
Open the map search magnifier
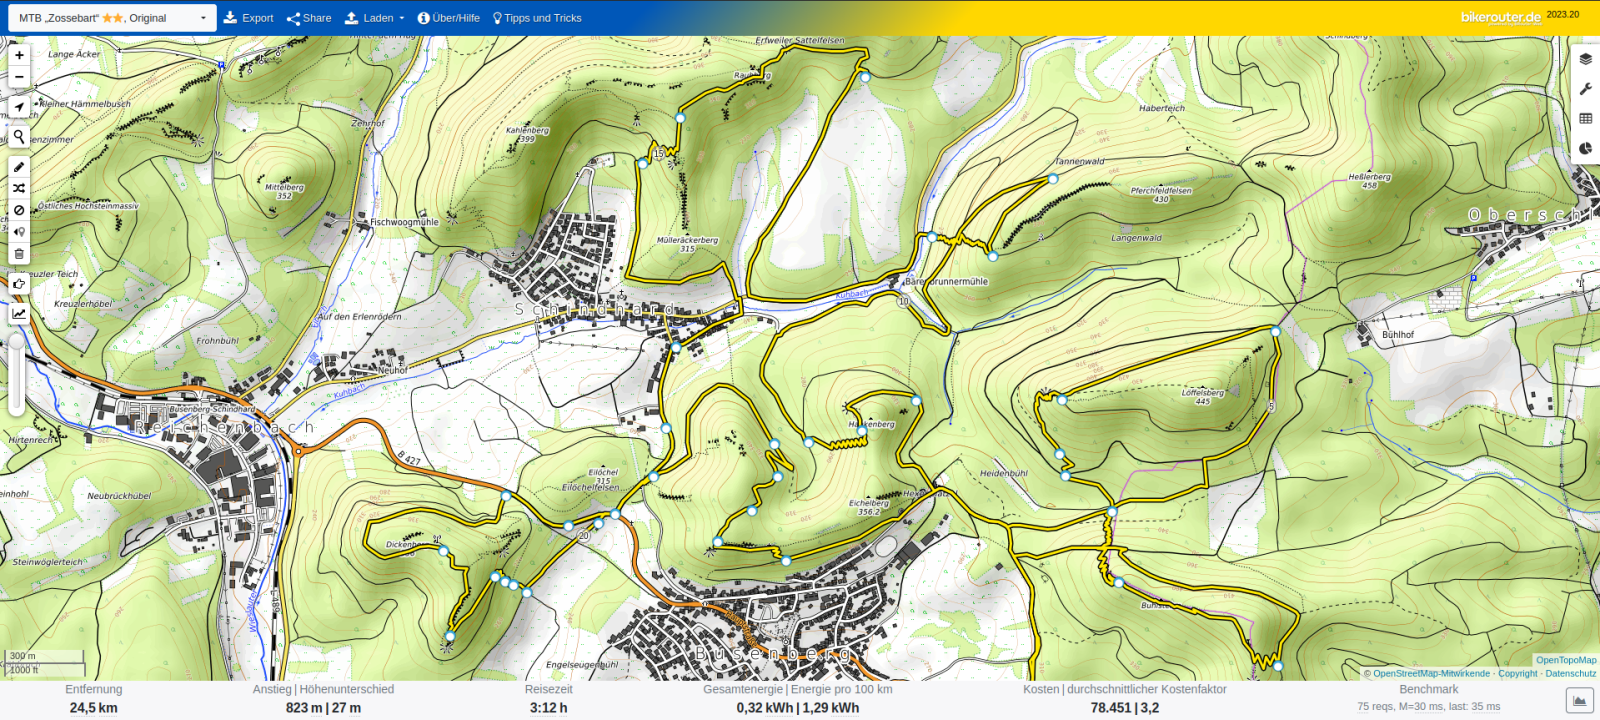click(x=19, y=136)
